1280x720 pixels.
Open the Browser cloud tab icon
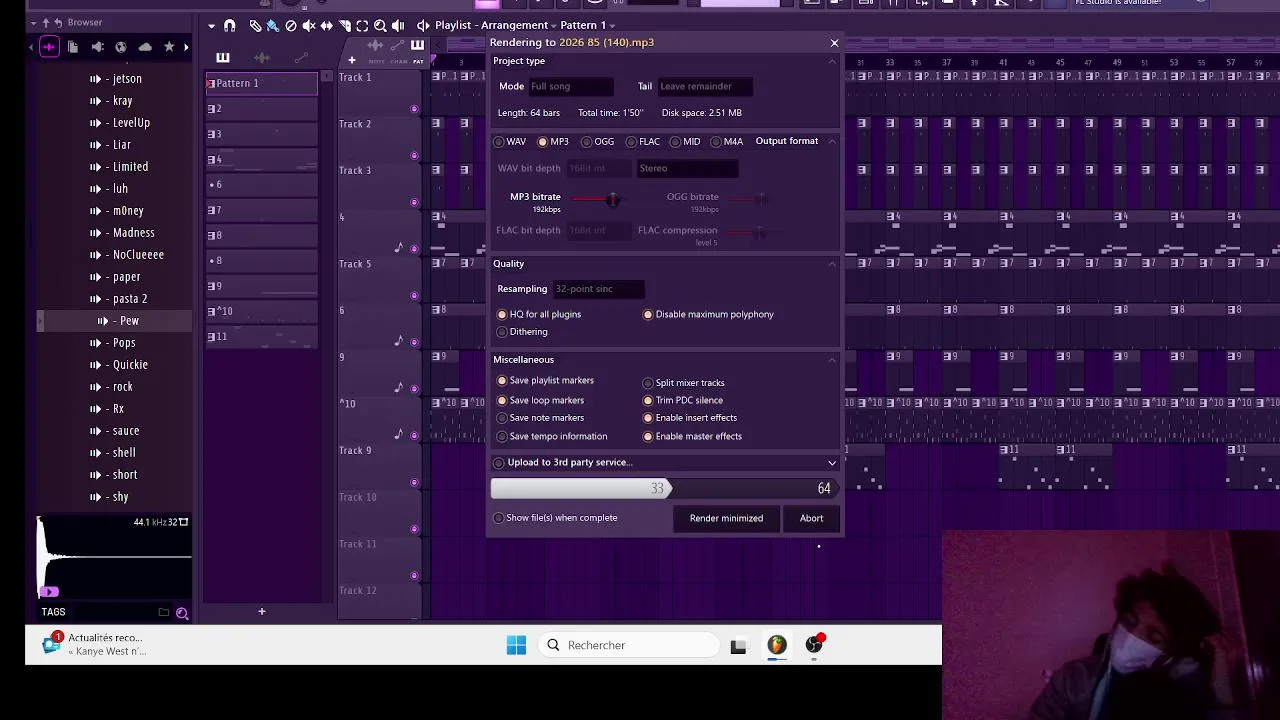coord(145,47)
